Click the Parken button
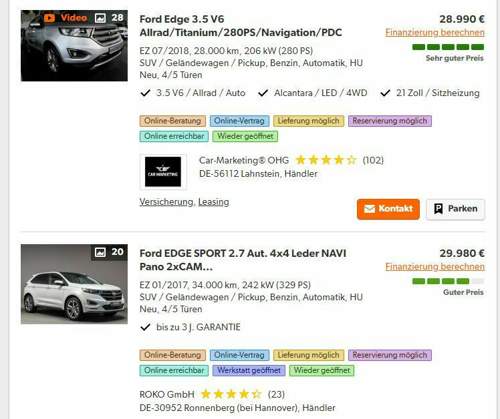This screenshot has width=500, height=419. pos(455,209)
